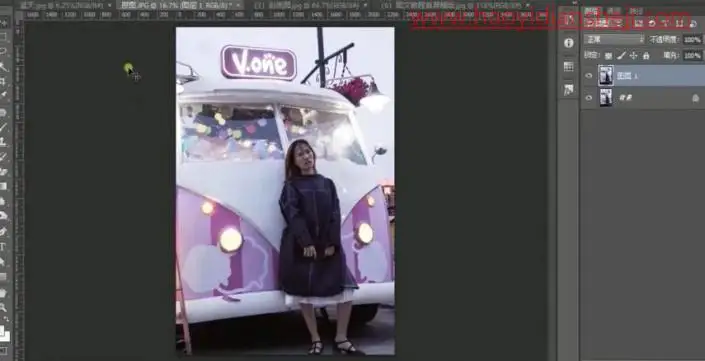Toggle type layer filter icon
The width and height of the screenshot is (705, 361).
pos(665,23)
